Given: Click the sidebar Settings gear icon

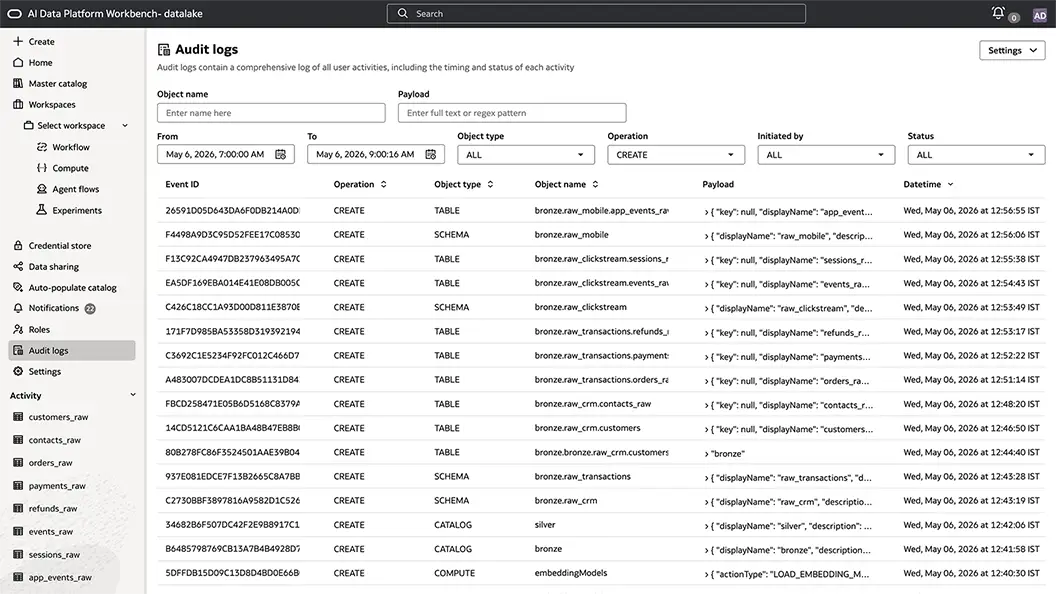Looking at the screenshot, I should [18, 371].
